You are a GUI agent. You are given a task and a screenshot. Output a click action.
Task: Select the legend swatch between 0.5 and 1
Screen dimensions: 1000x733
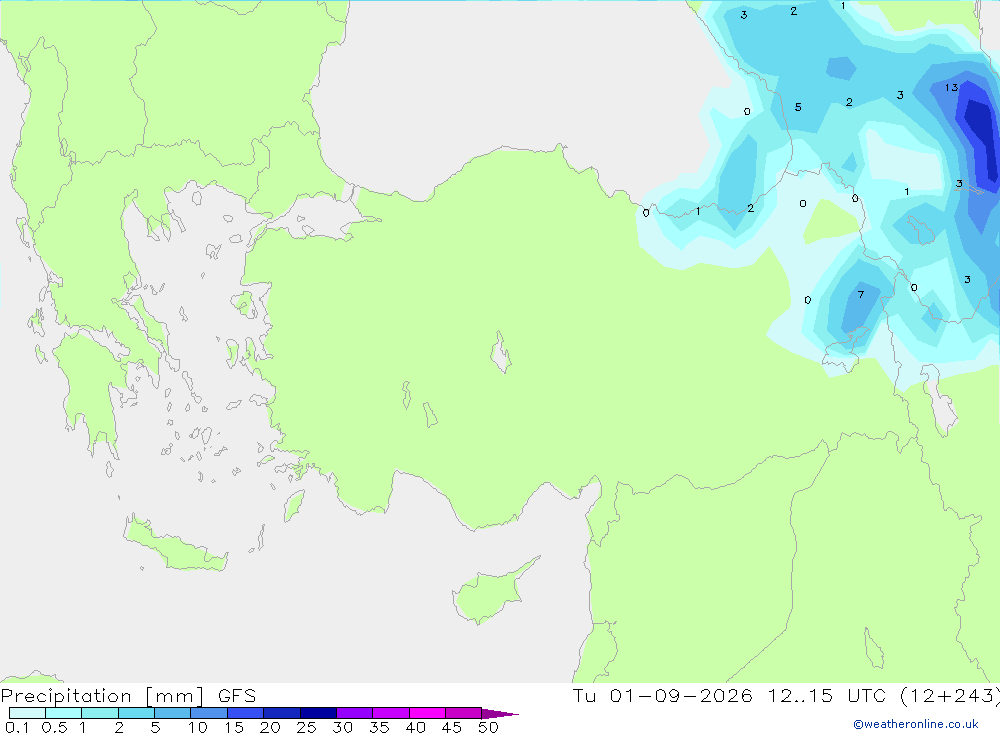pos(64,713)
